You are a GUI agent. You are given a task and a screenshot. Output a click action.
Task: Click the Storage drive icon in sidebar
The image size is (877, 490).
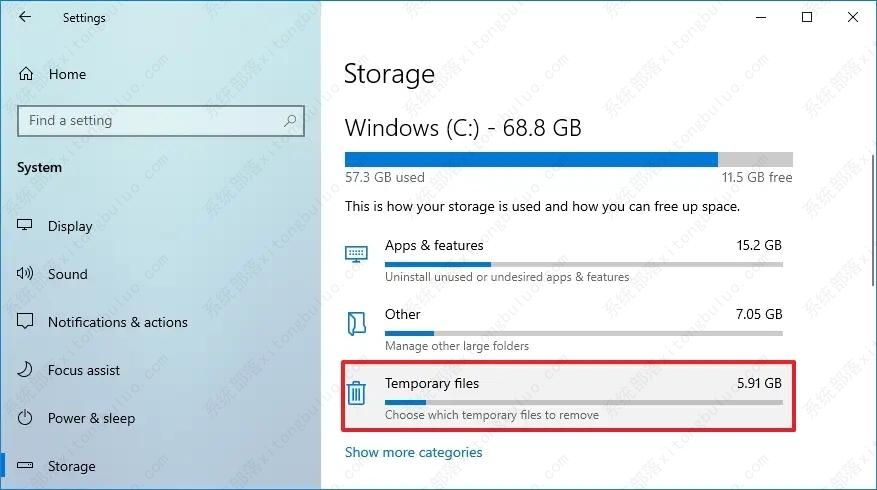(x=26, y=466)
